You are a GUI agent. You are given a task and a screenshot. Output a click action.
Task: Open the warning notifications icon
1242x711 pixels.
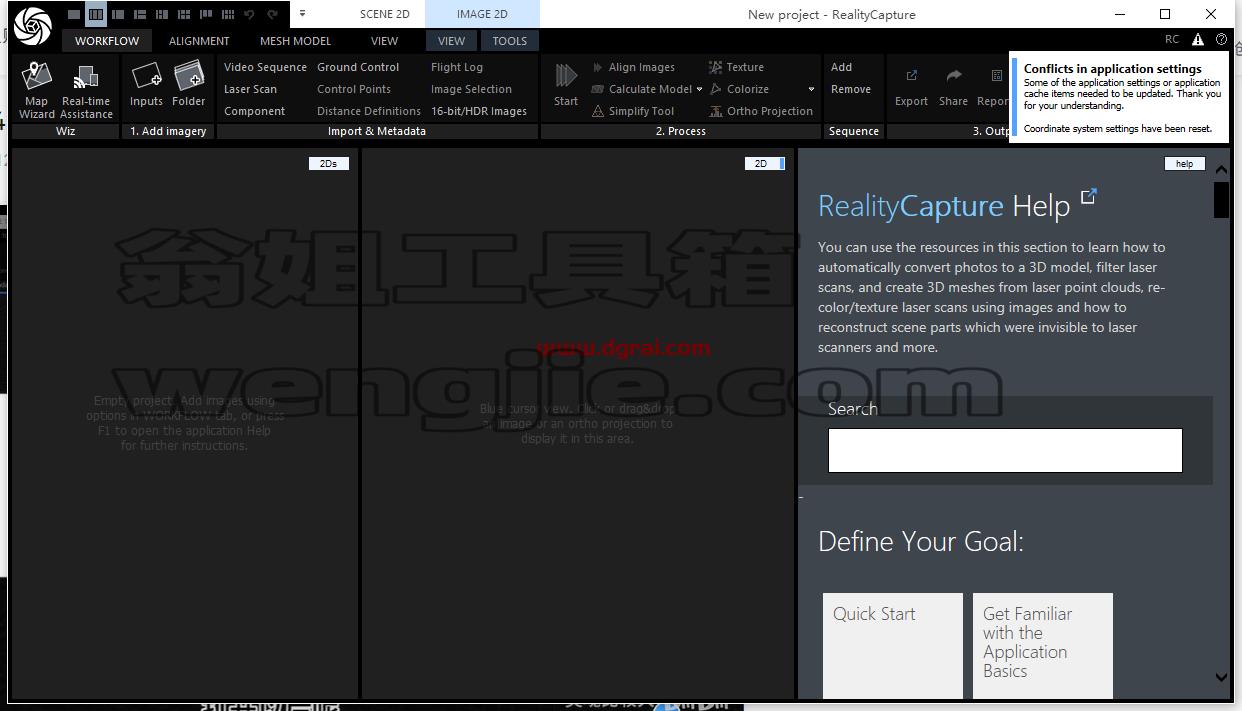(x=1198, y=40)
